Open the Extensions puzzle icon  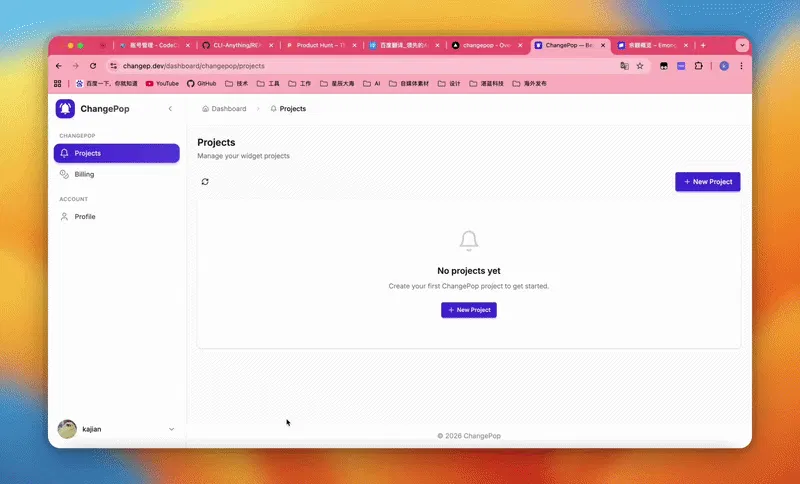(x=698, y=66)
